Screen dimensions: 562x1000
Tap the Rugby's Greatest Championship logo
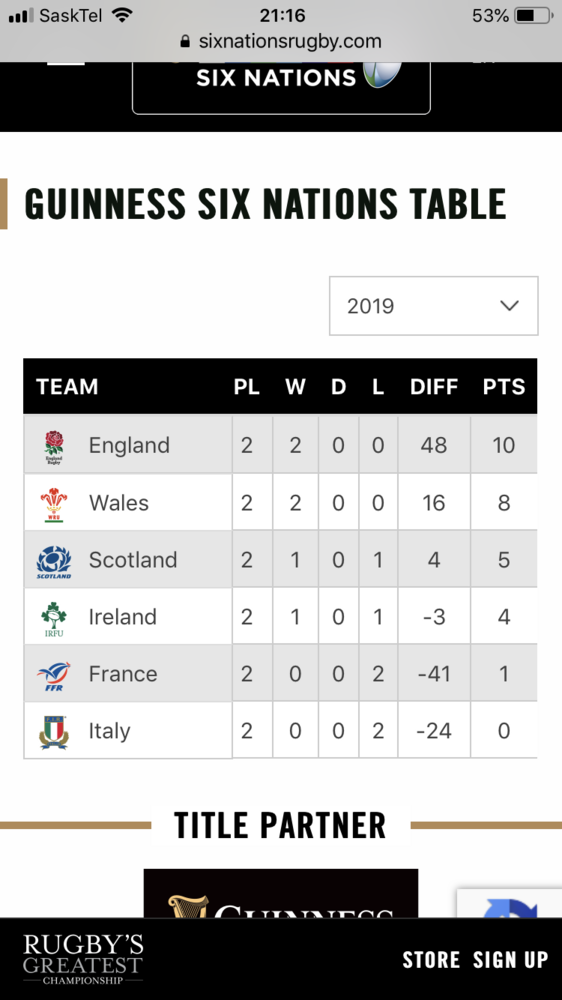point(83,959)
